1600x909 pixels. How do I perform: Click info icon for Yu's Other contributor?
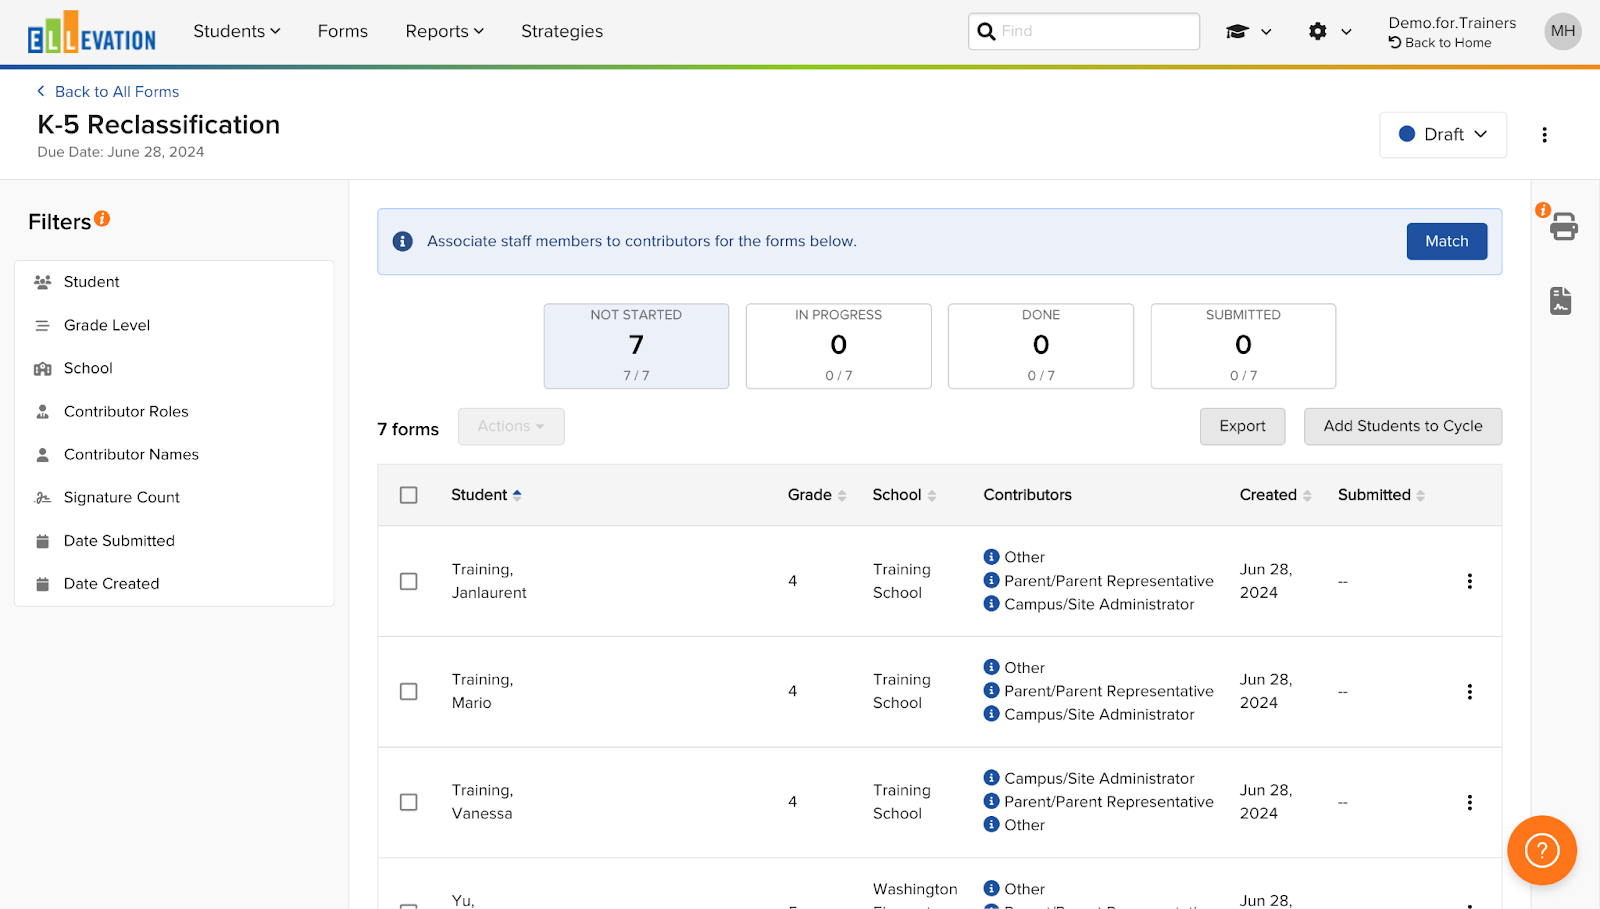point(991,888)
